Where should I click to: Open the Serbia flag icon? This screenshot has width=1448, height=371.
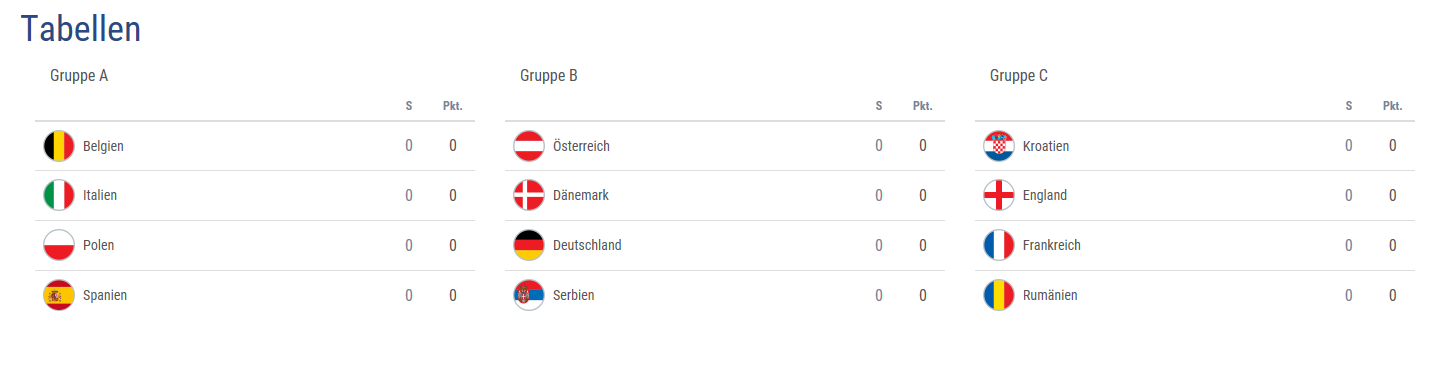529,296
